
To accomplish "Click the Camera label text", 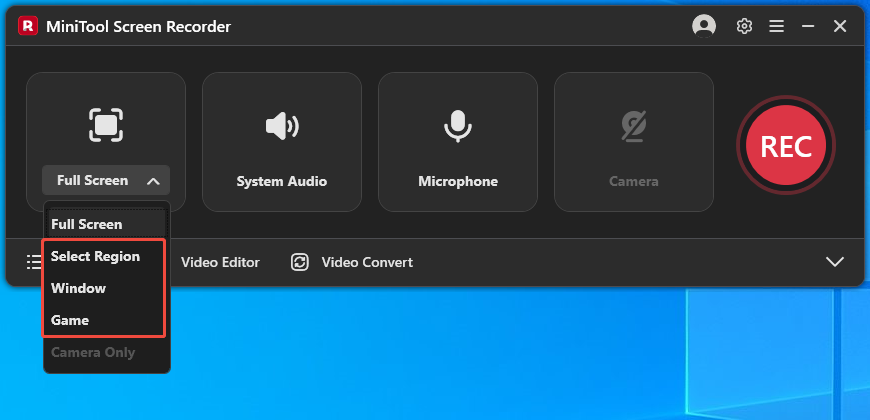I will point(634,181).
